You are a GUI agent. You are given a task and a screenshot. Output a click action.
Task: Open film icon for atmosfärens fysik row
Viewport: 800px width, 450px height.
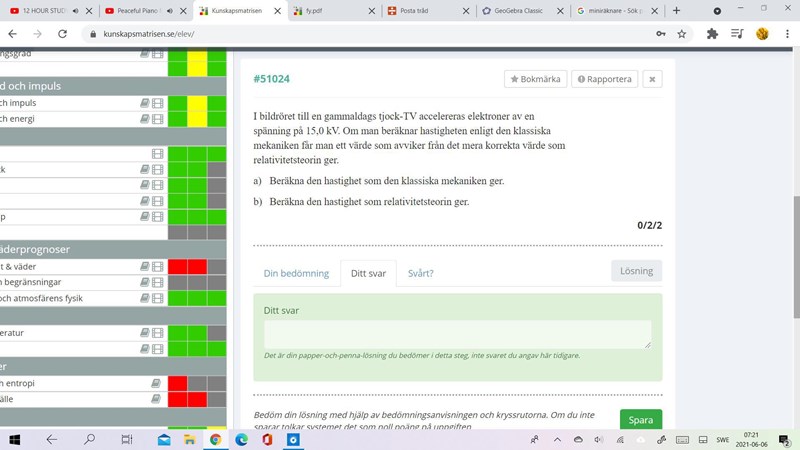click(157, 298)
